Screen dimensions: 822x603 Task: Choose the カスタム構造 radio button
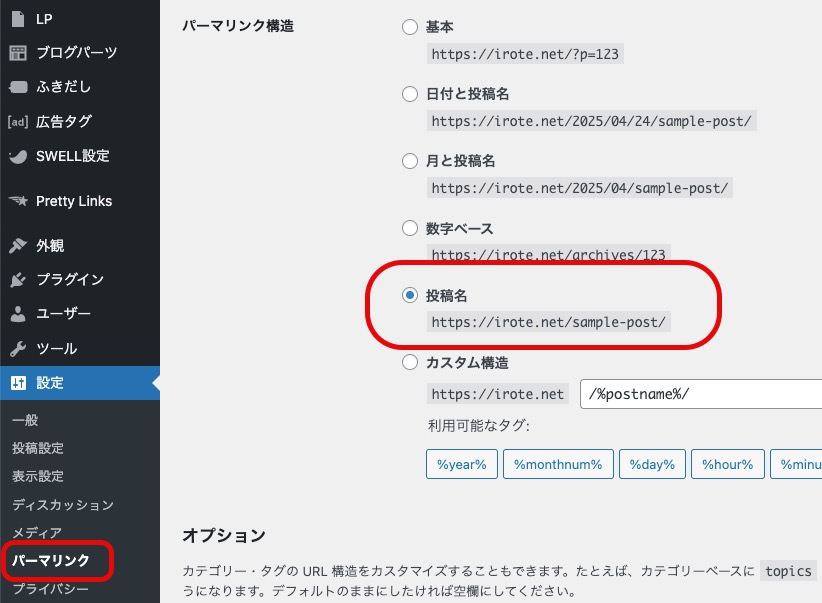point(410,363)
